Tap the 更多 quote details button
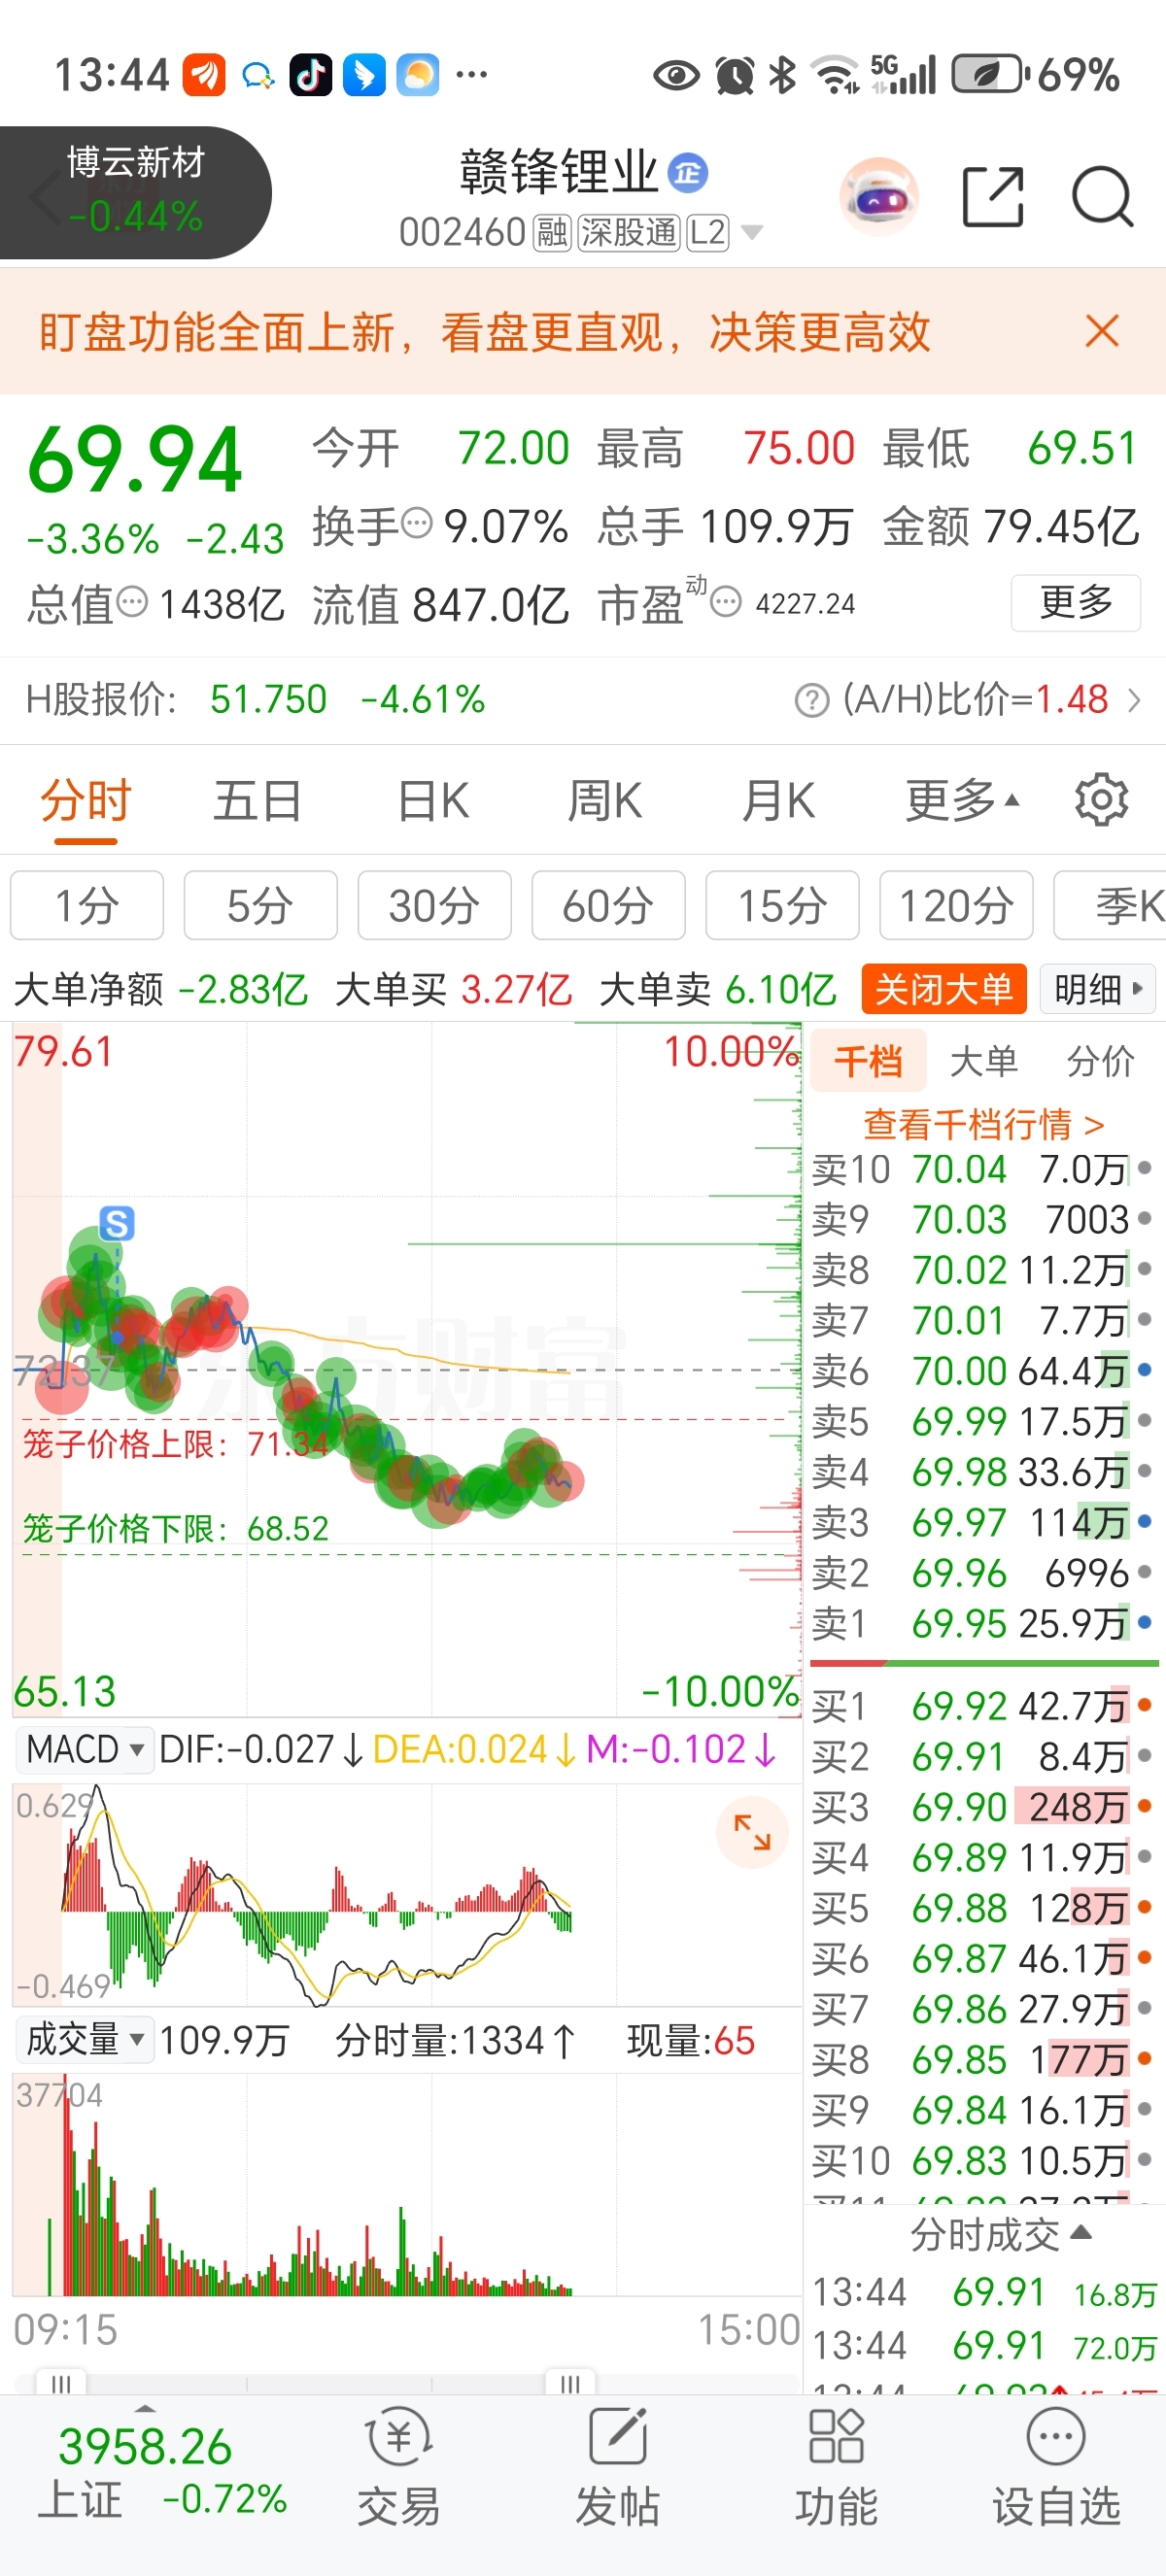1166x2576 pixels. pos(1076,602)
